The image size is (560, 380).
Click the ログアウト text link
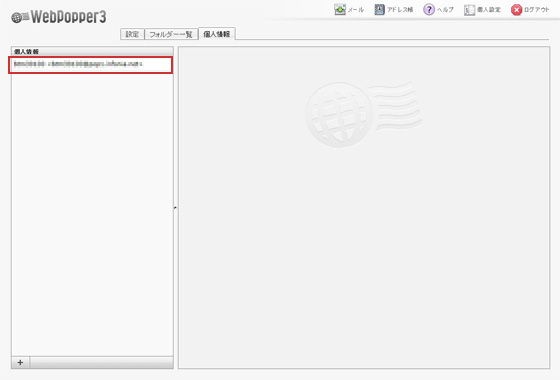point(536,10)
